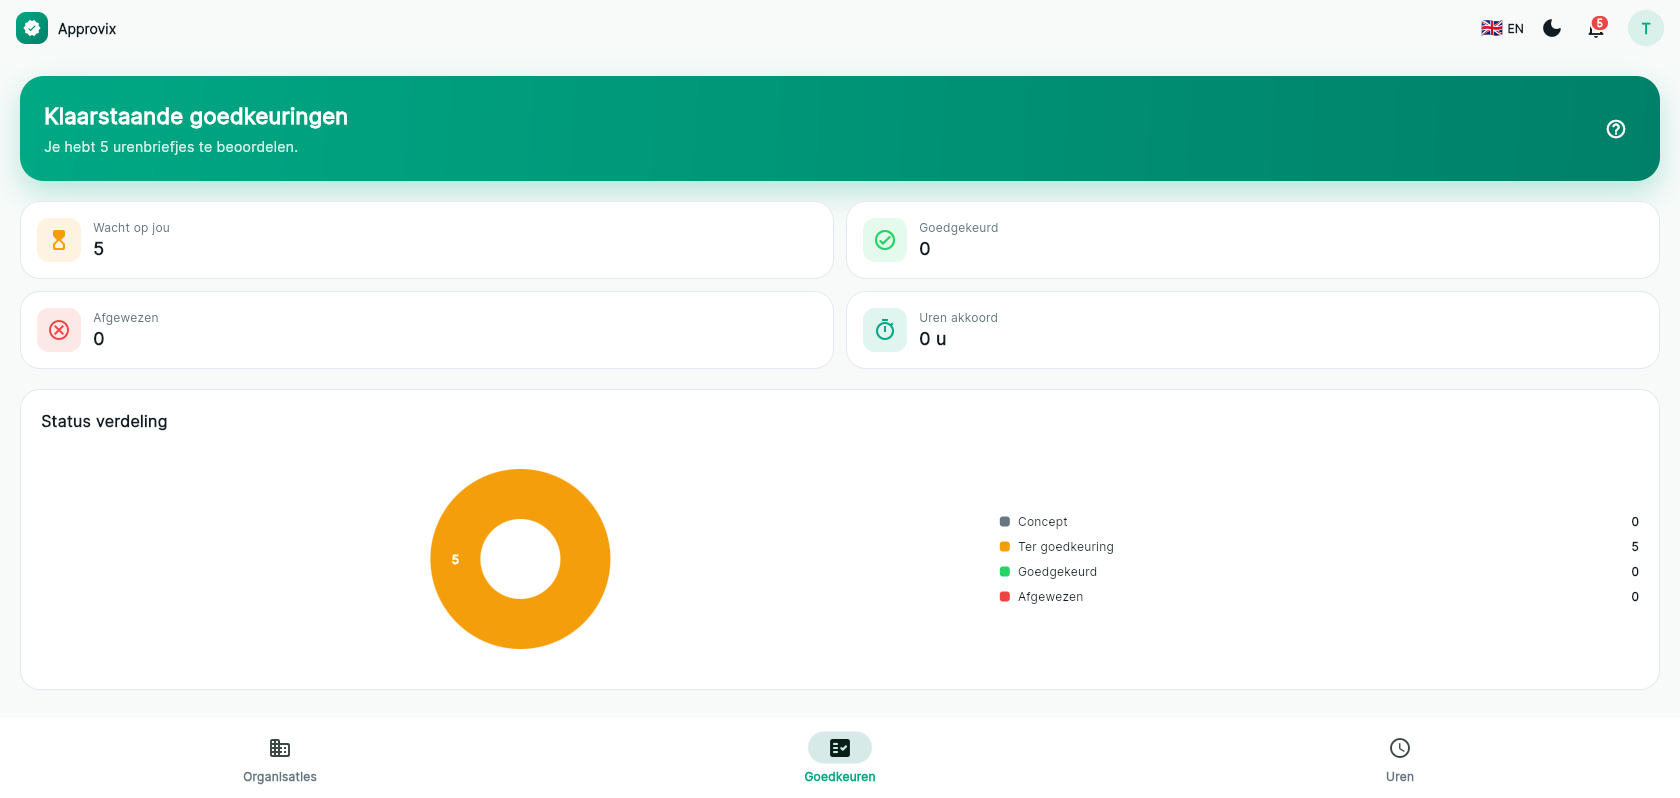
Task: Toggle Concept series in chart legend
Action: 1034,522
